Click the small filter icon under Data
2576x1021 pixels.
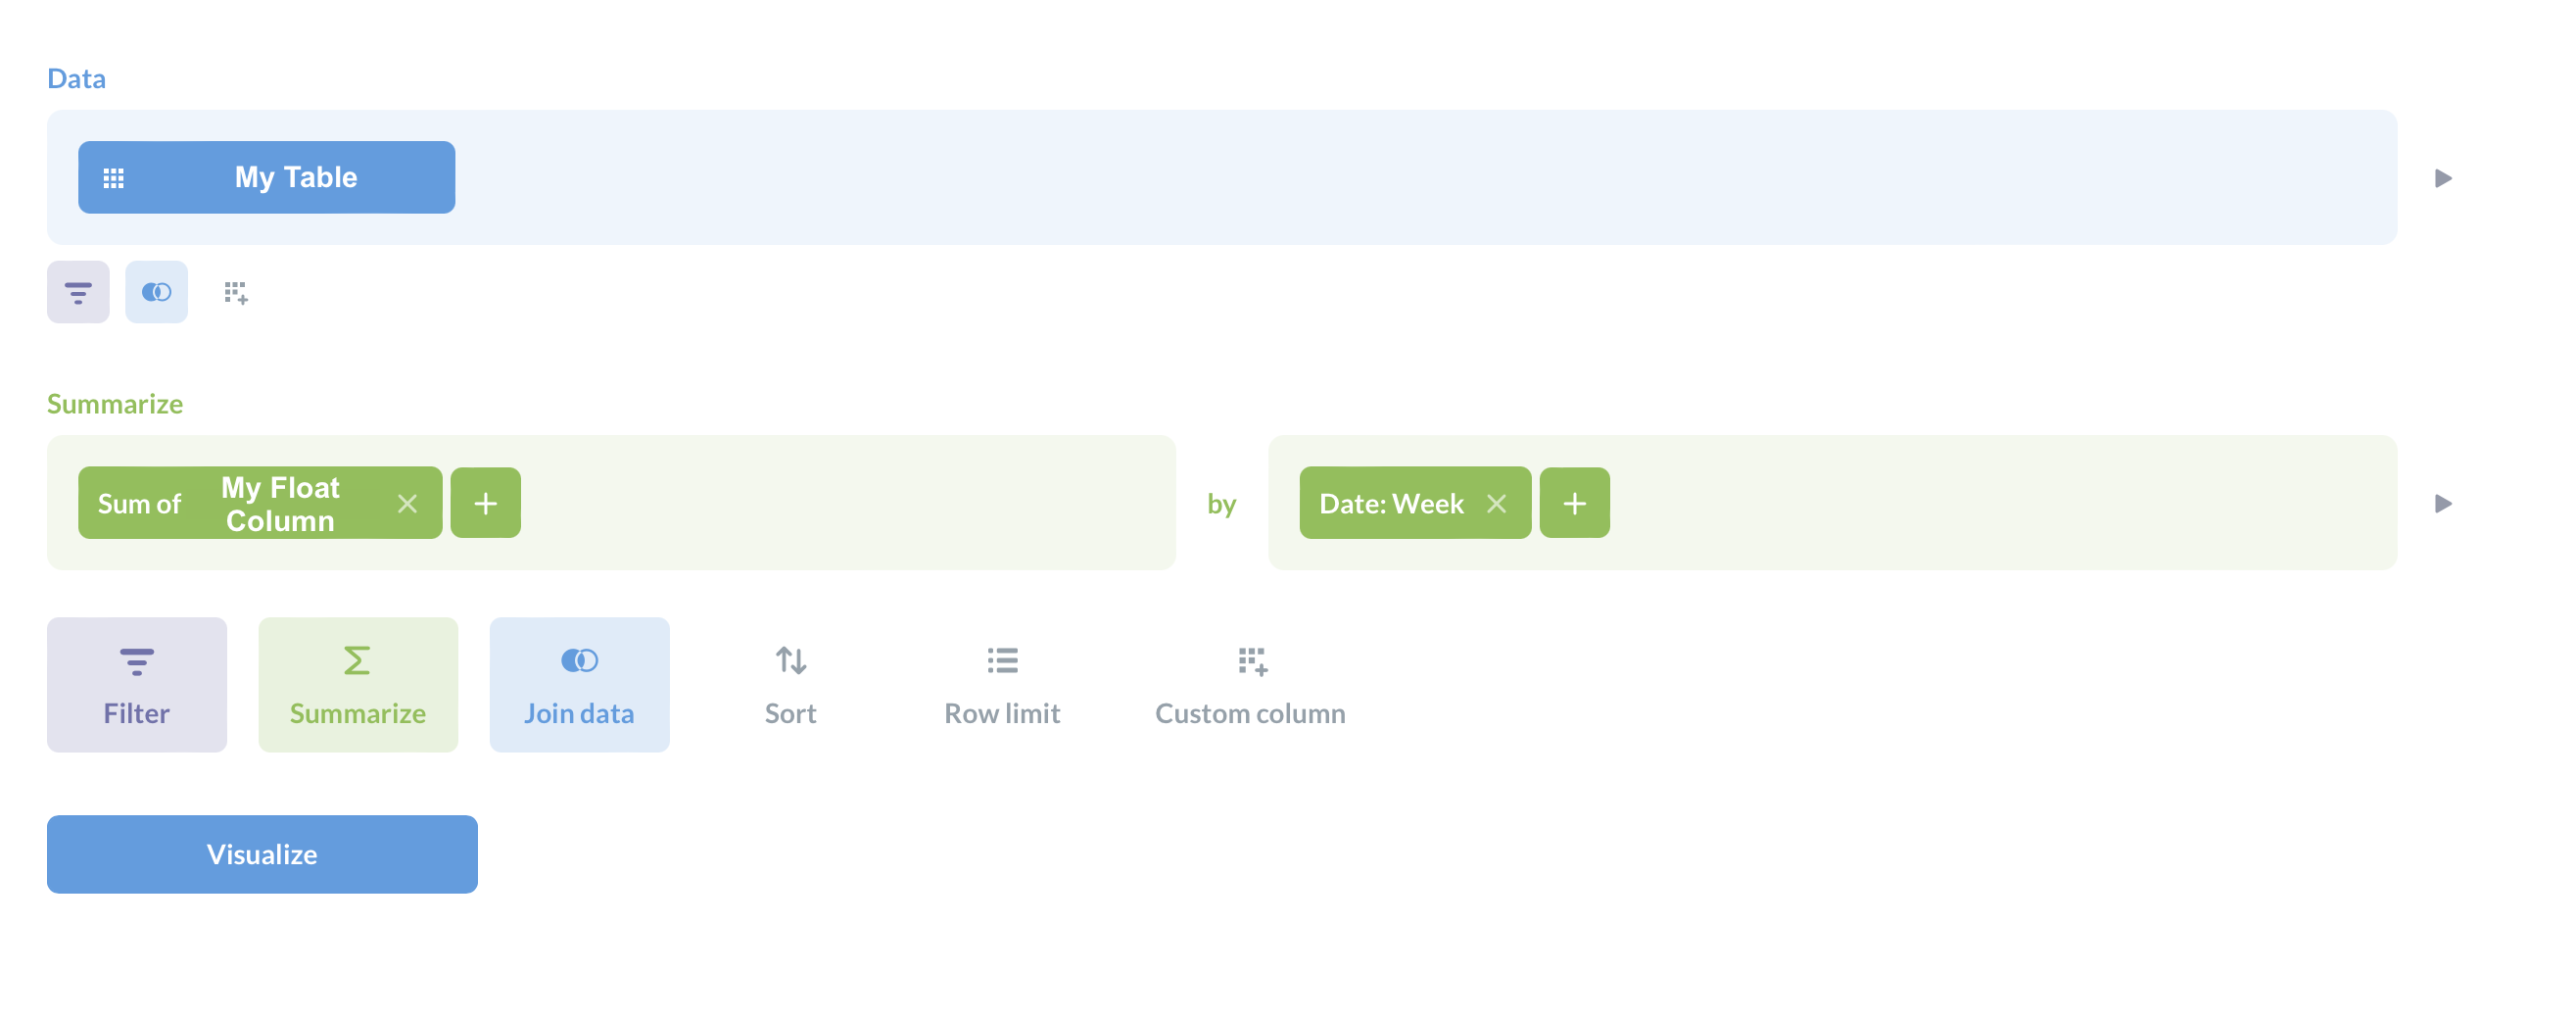pos(78,292)
